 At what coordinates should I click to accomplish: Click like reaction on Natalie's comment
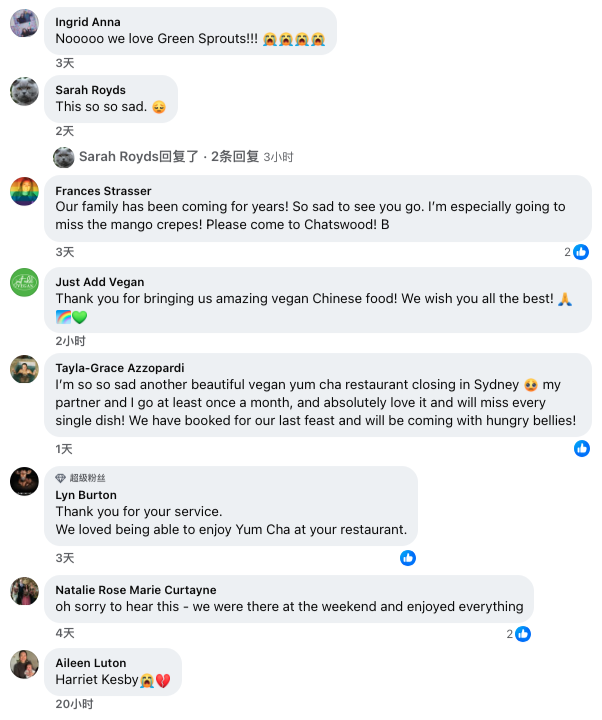[522, 634]
